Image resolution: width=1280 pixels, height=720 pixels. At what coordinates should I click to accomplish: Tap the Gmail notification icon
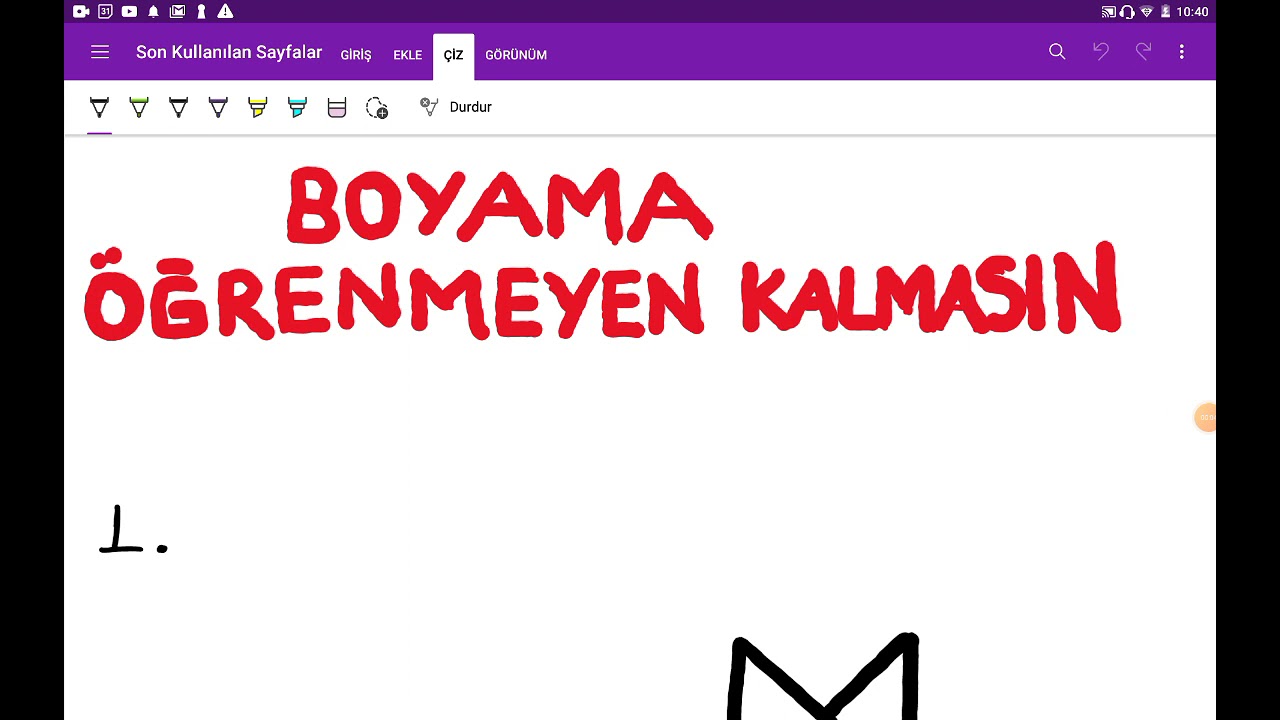[177, 12]
